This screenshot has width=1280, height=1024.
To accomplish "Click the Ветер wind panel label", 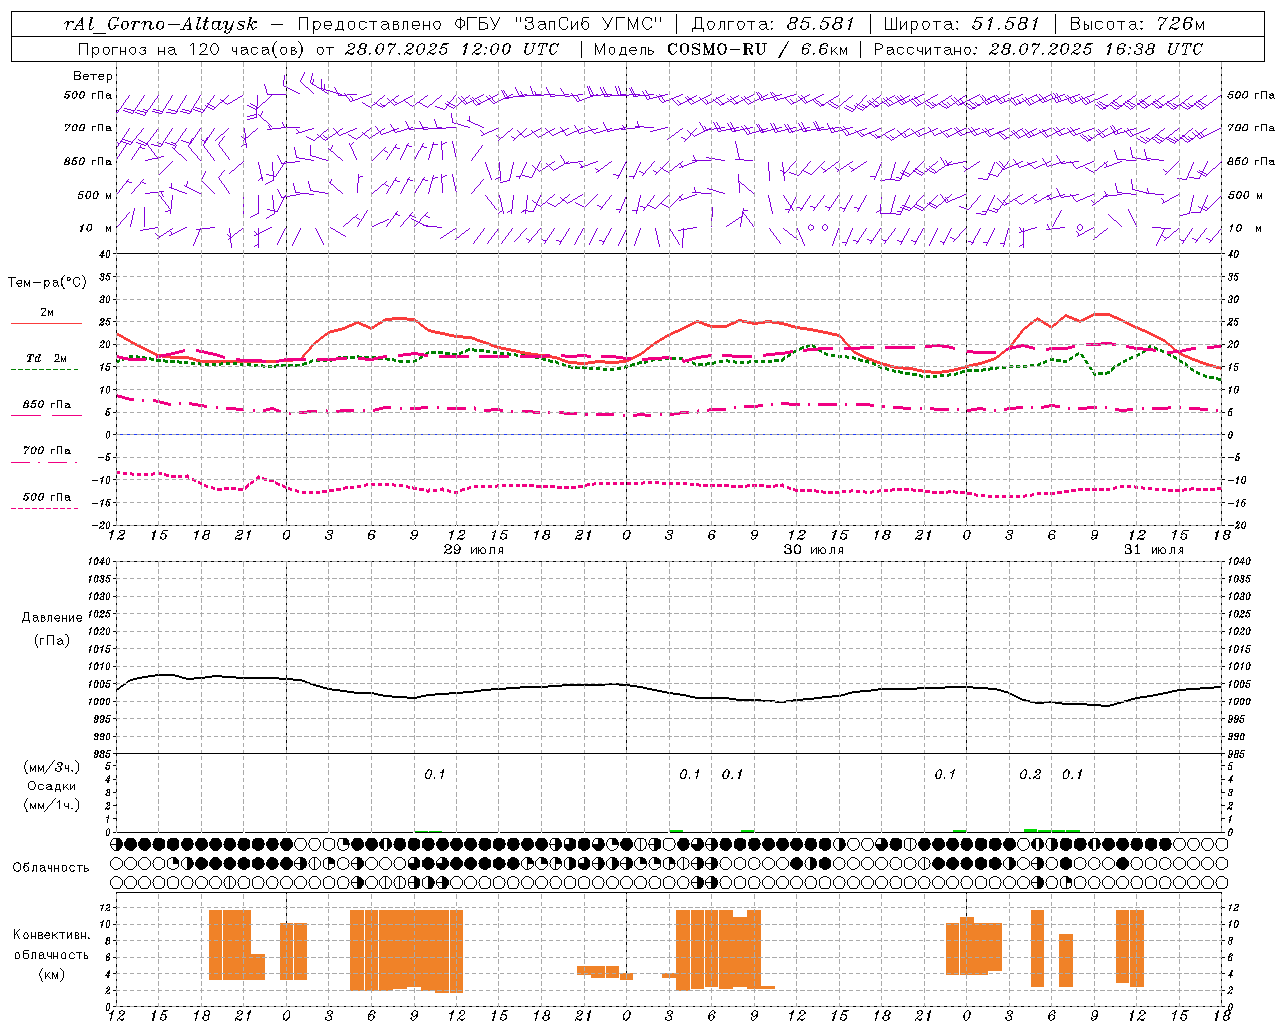I will pyautogui.click(x=93, y=76).
